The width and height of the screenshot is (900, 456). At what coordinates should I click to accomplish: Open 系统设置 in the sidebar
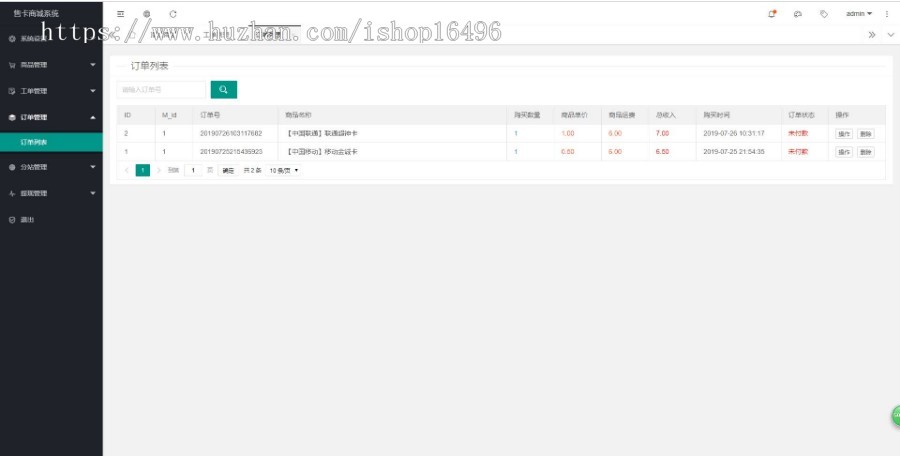click(x=33, y=38)
